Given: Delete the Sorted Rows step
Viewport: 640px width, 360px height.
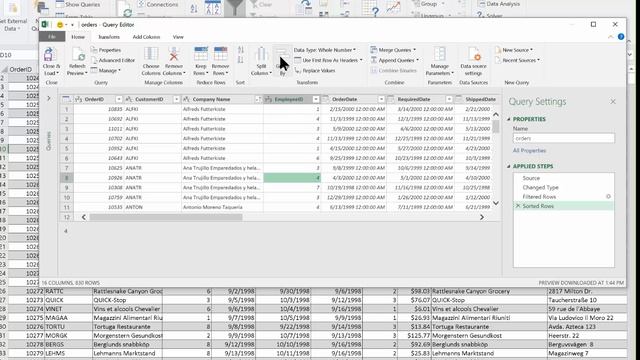Looking at the screenshot, I should point(518,206).
